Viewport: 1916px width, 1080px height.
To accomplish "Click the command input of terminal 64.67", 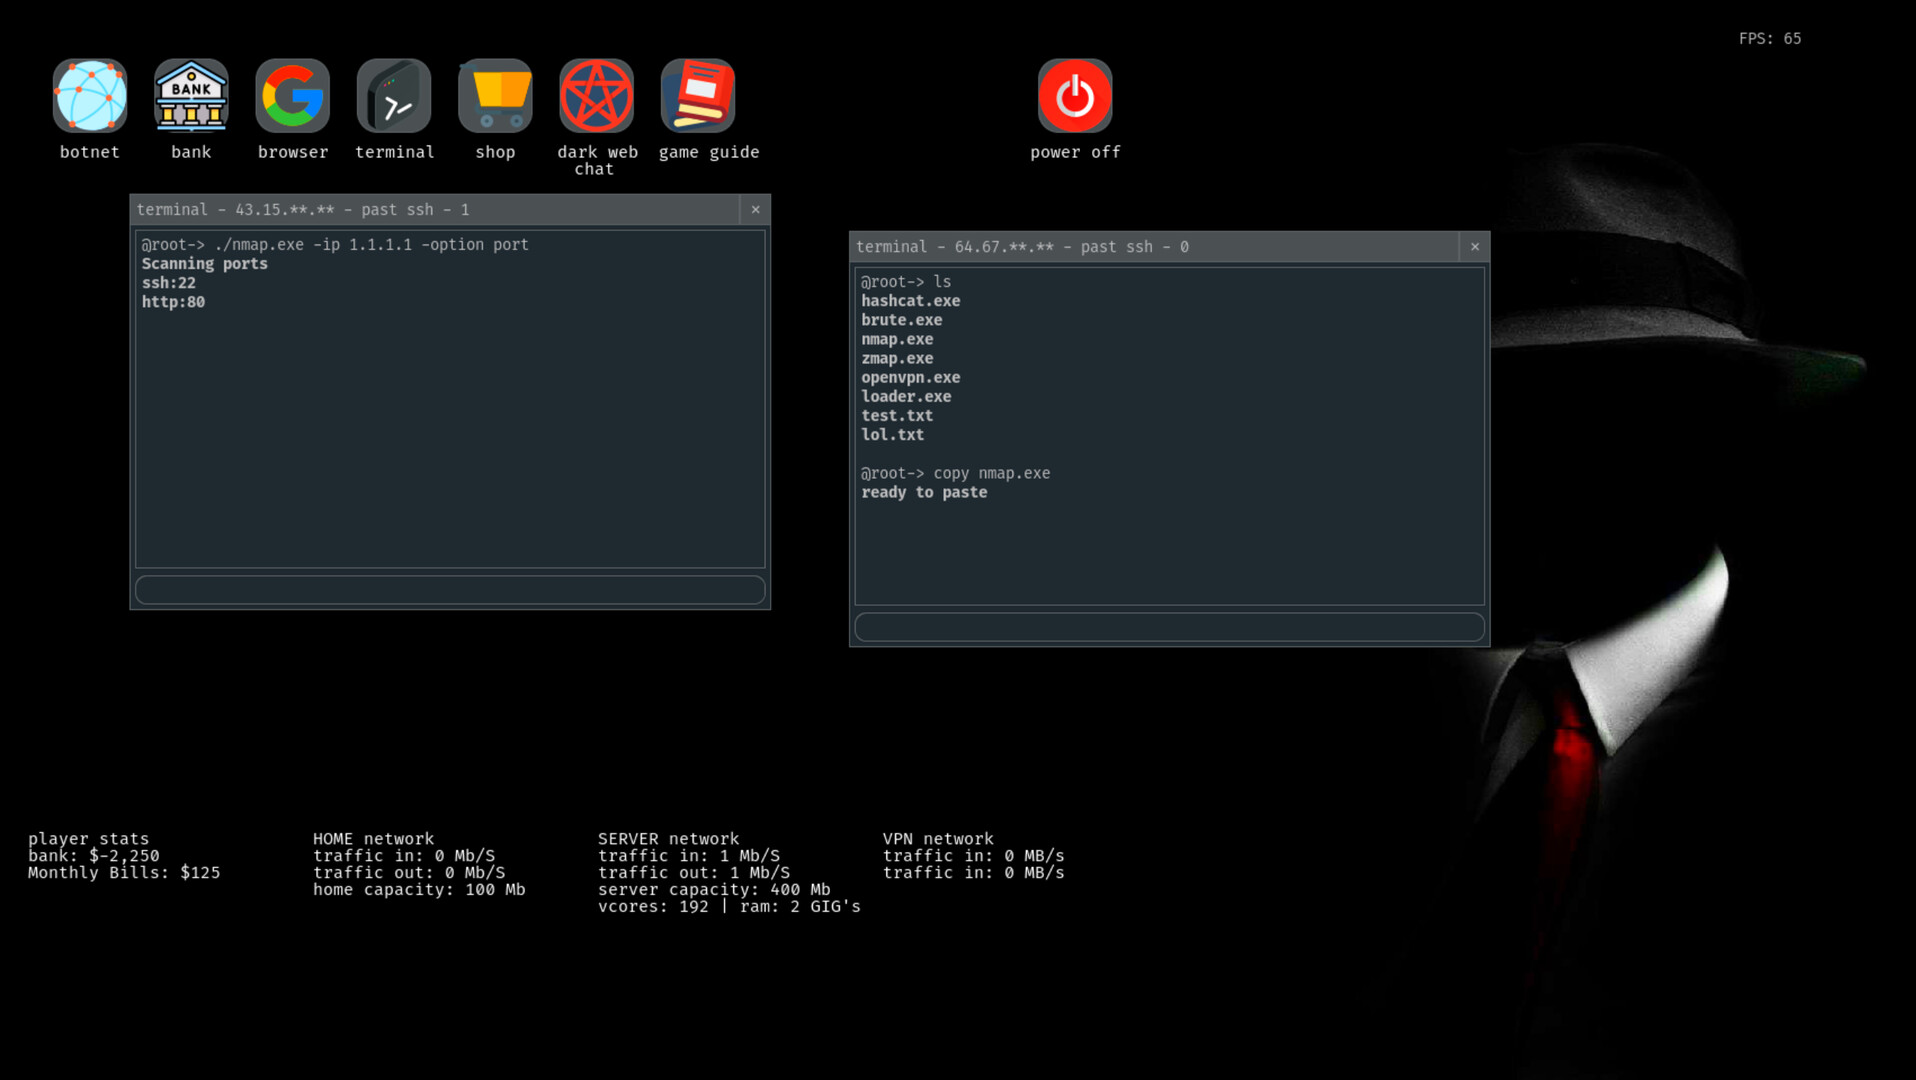I will point(1168,626).
